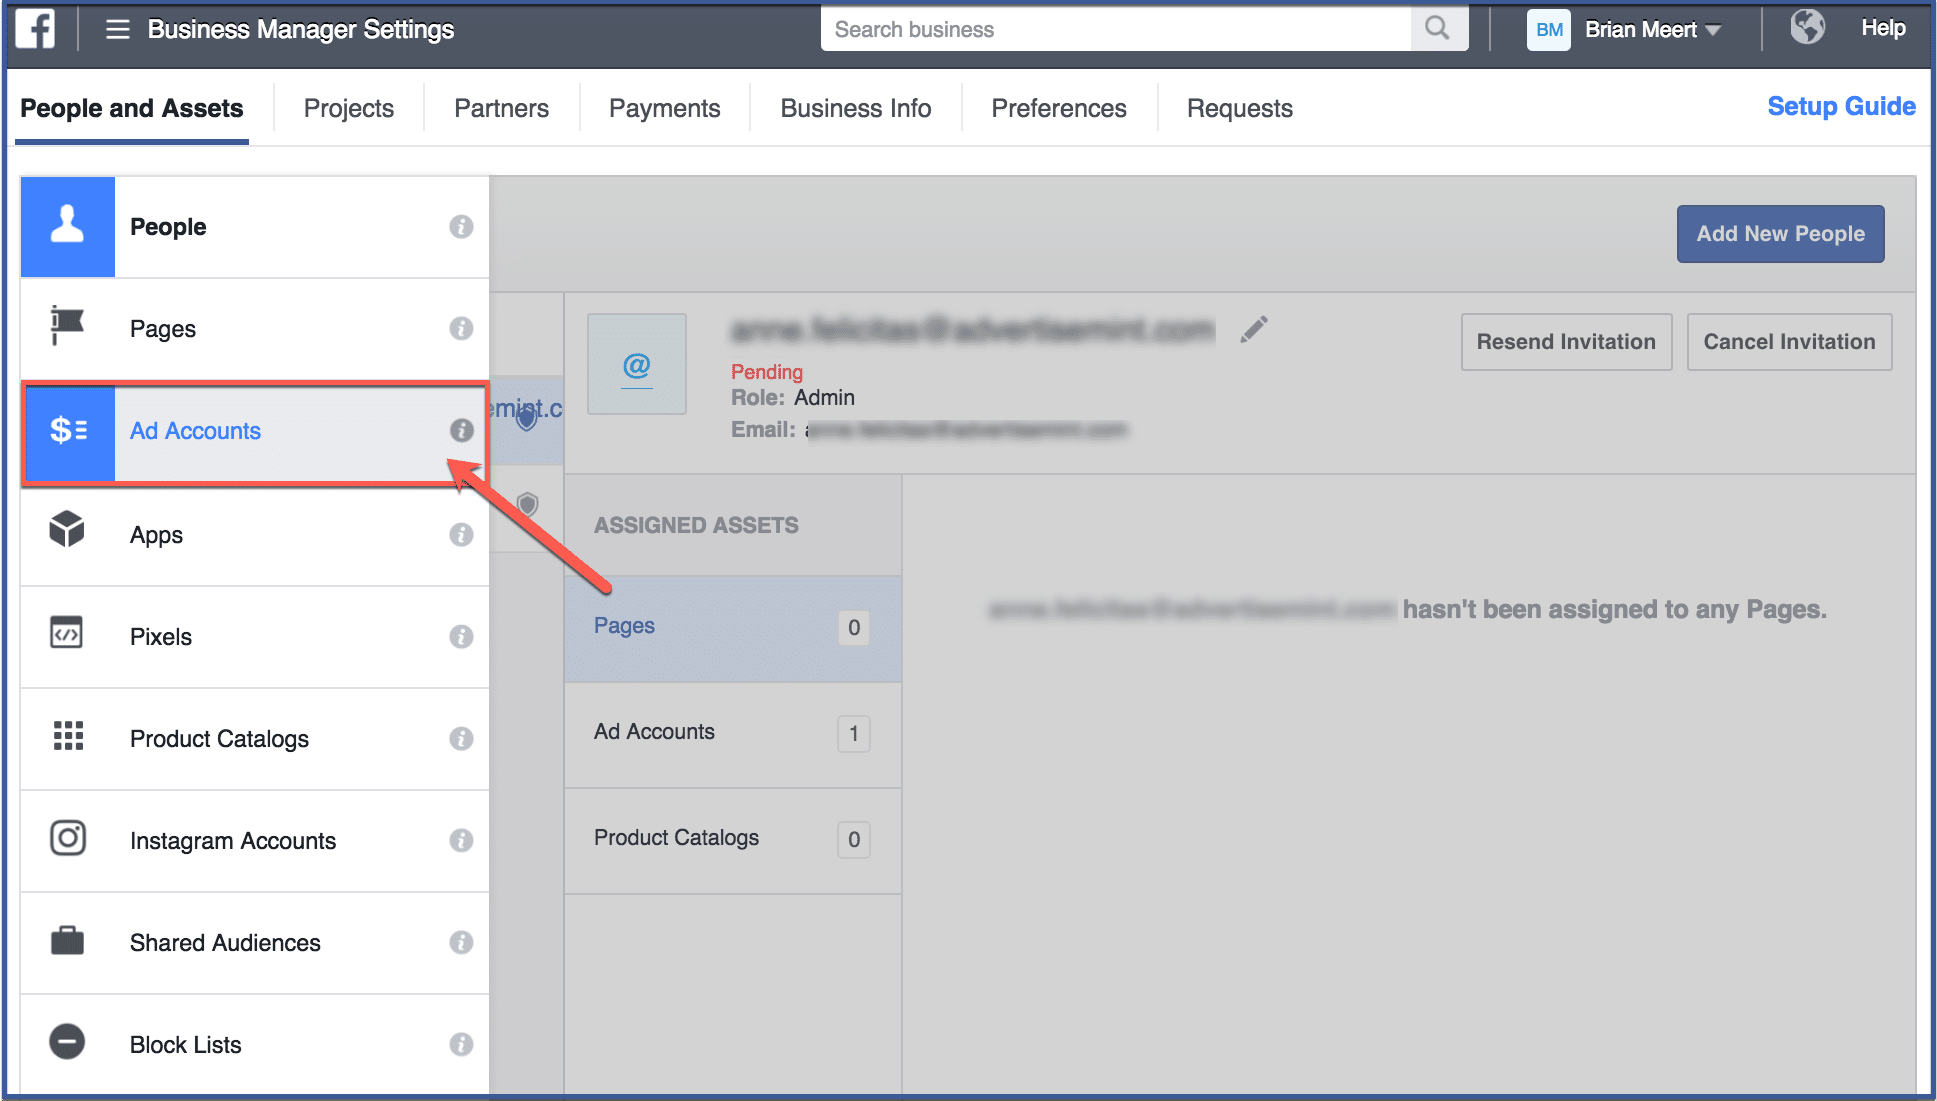
Task: Show info icon on Pages row
Action: pos(461,329)
